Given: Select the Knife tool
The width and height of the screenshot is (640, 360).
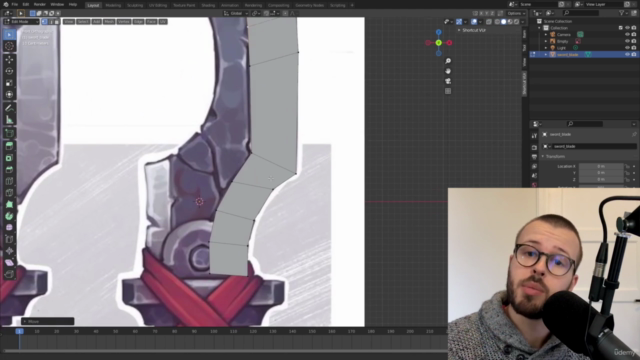Looking at the screenshot, I should [9, 193].
